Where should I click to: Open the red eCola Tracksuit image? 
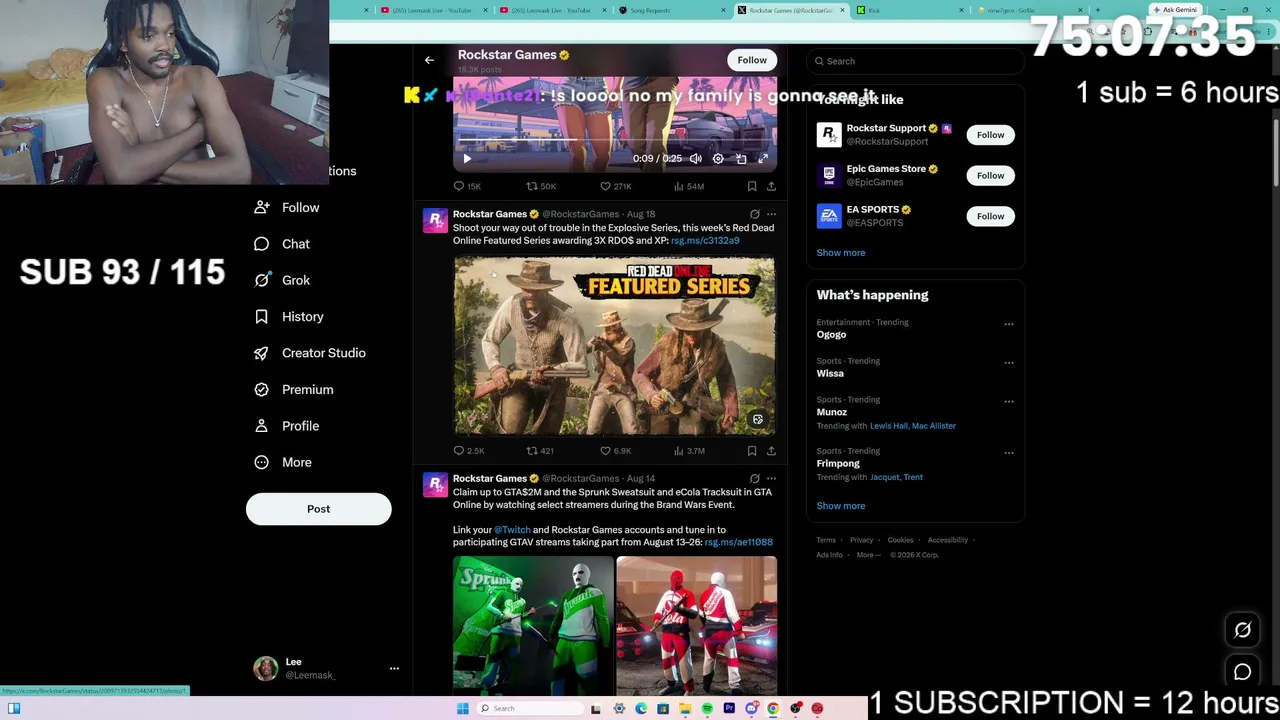(696, 626)
